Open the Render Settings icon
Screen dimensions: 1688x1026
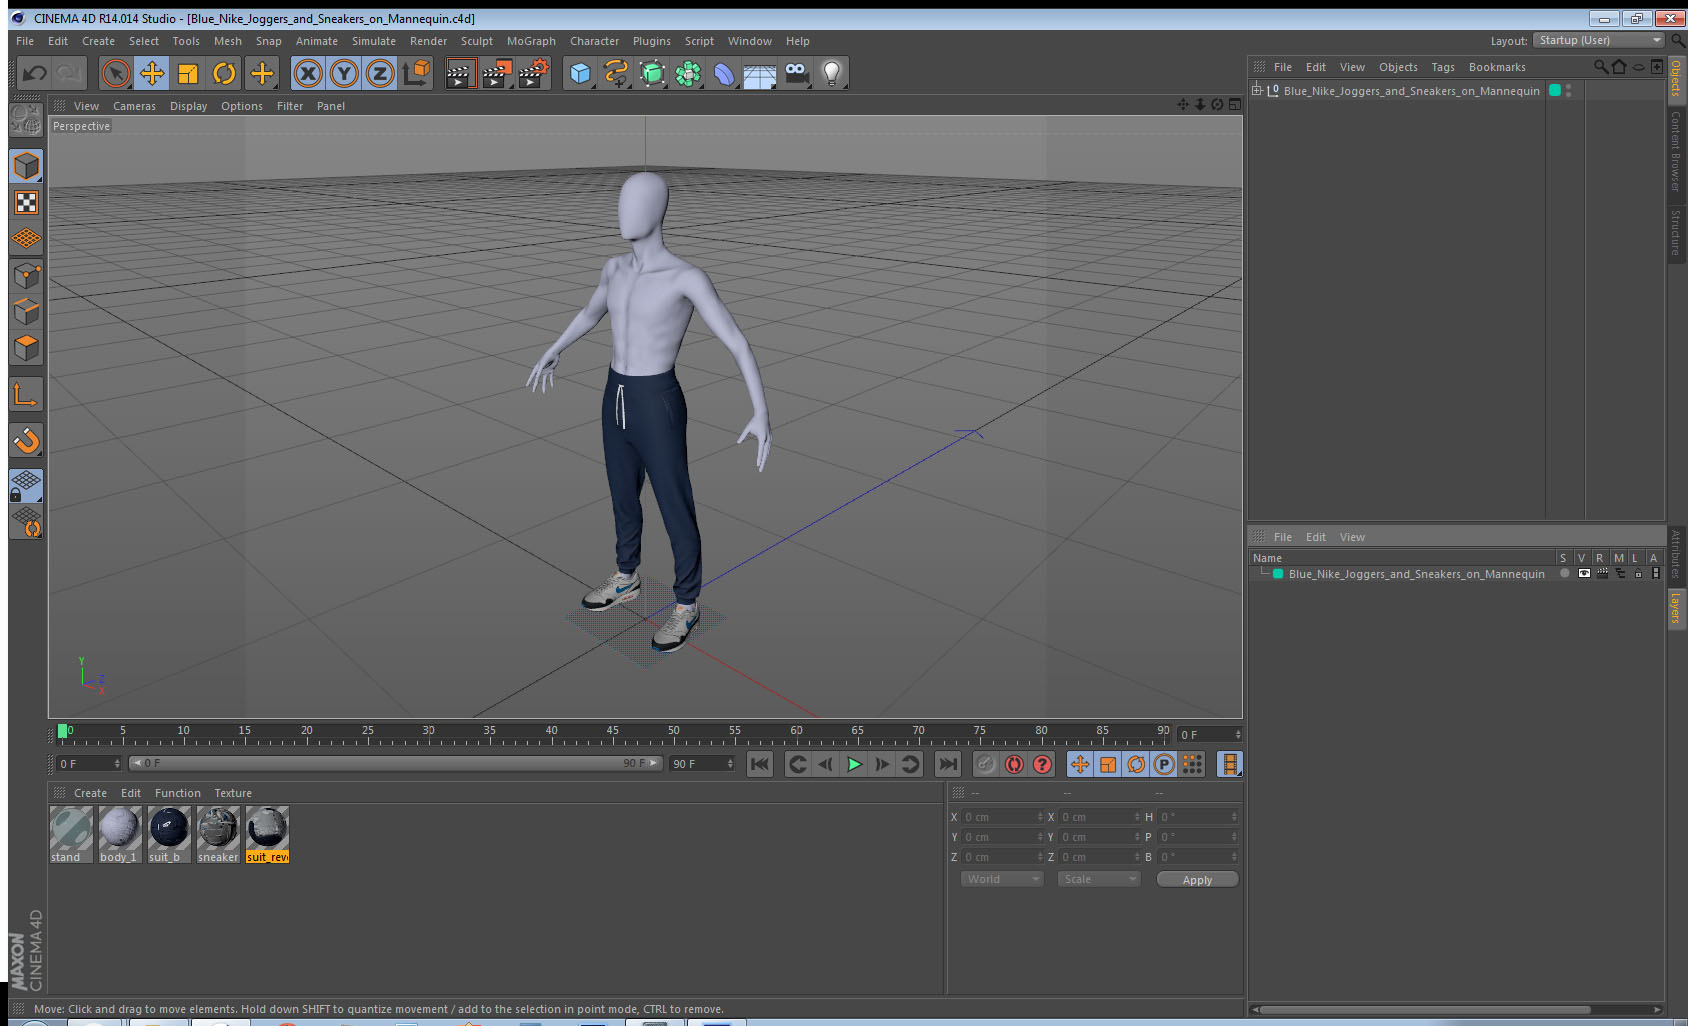coord(532,73)
